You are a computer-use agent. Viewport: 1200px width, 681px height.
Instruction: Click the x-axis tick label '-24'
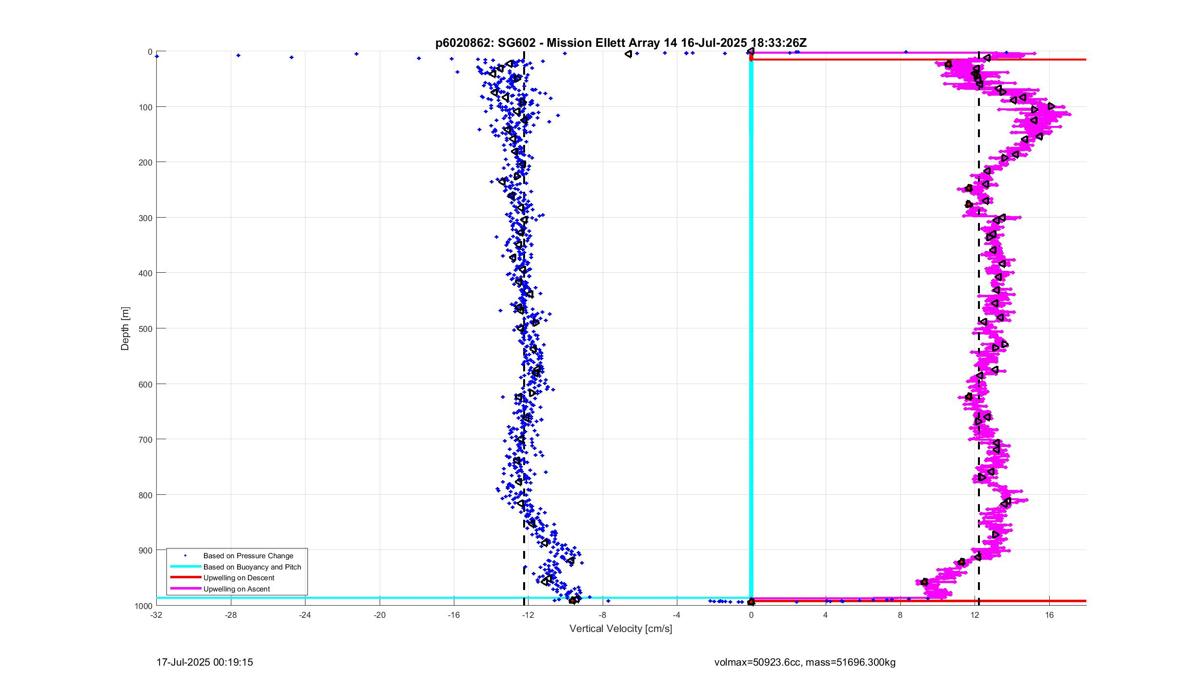pos(305,614)
